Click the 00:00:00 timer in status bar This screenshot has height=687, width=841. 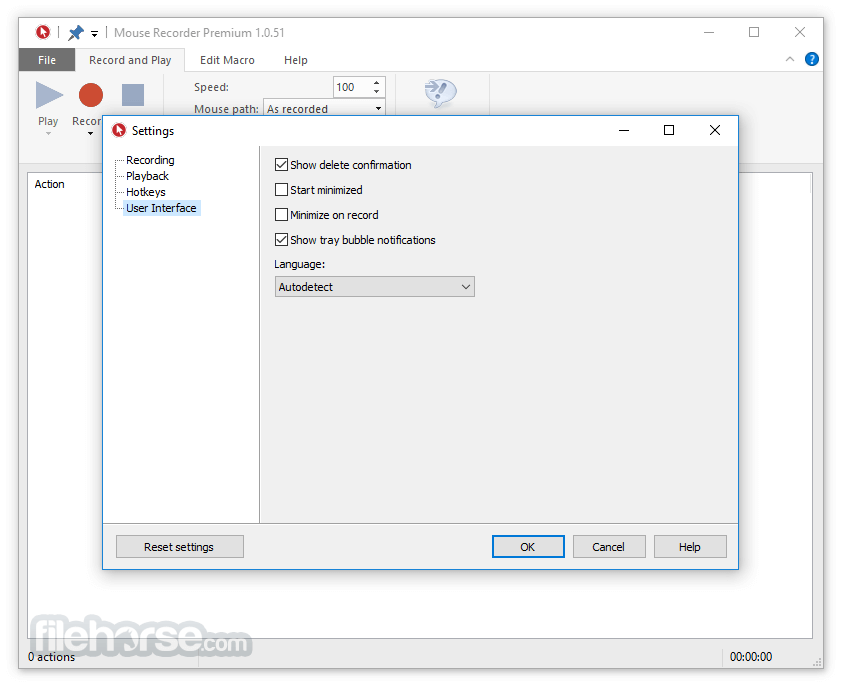pyautogui.click(x=750, y=657)
